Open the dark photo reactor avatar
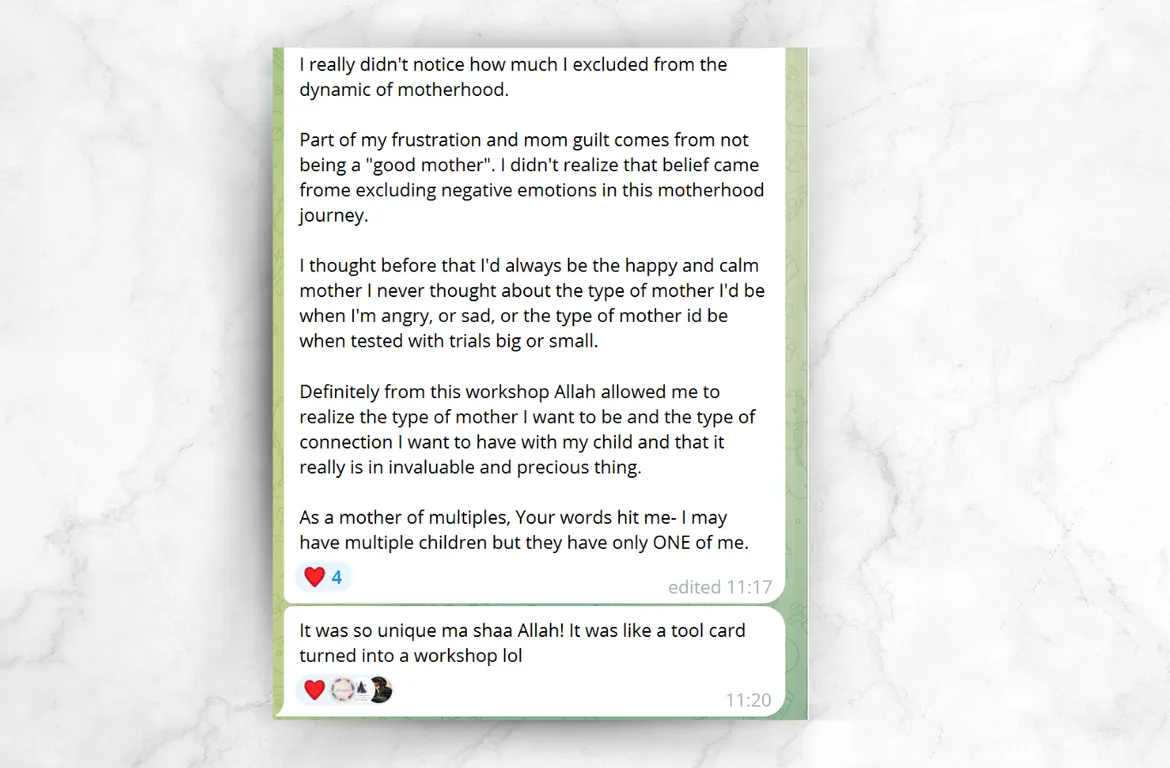 tap(380, 690)
